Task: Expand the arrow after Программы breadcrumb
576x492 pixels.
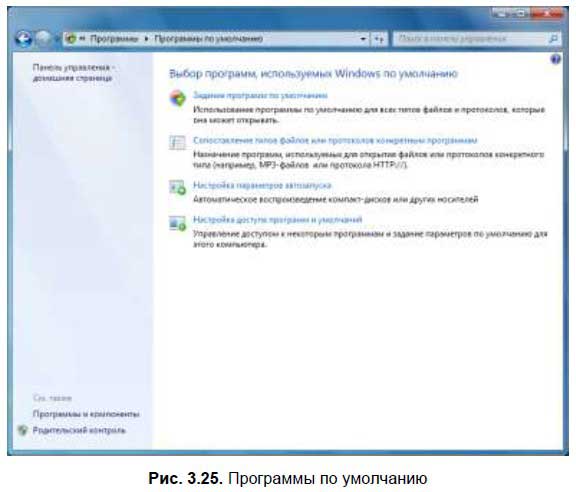Action: pos(146,39)
